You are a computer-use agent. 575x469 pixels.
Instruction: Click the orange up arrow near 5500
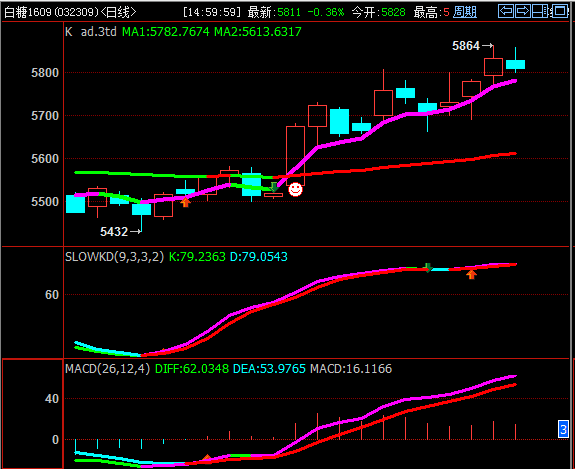click(x=186, y=202)
